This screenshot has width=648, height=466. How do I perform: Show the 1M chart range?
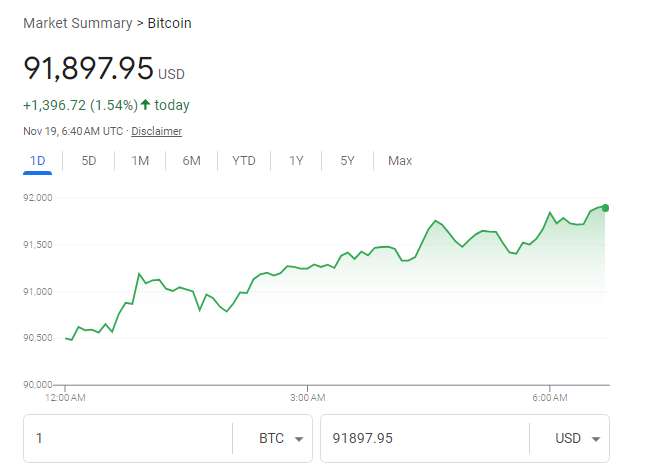(140, 161)
